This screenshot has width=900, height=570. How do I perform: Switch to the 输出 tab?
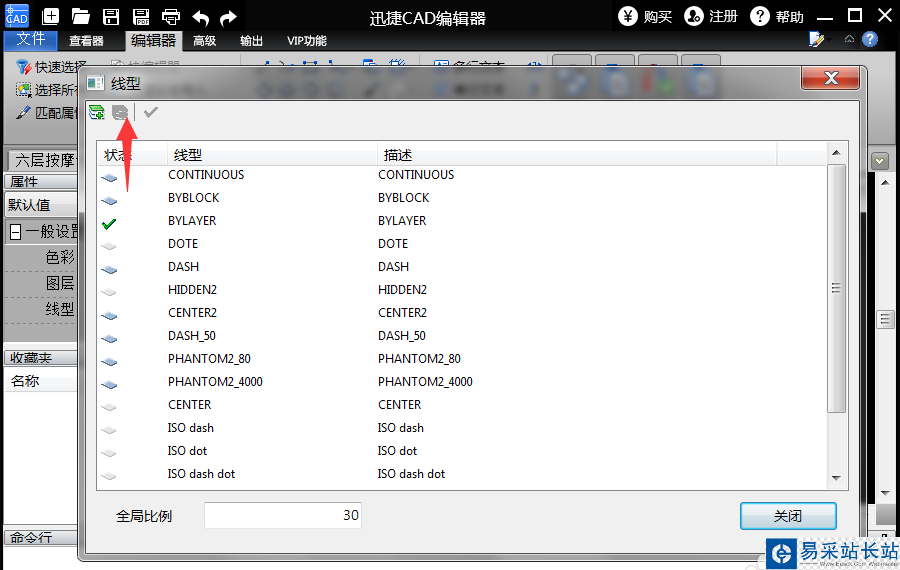[251, 41]
